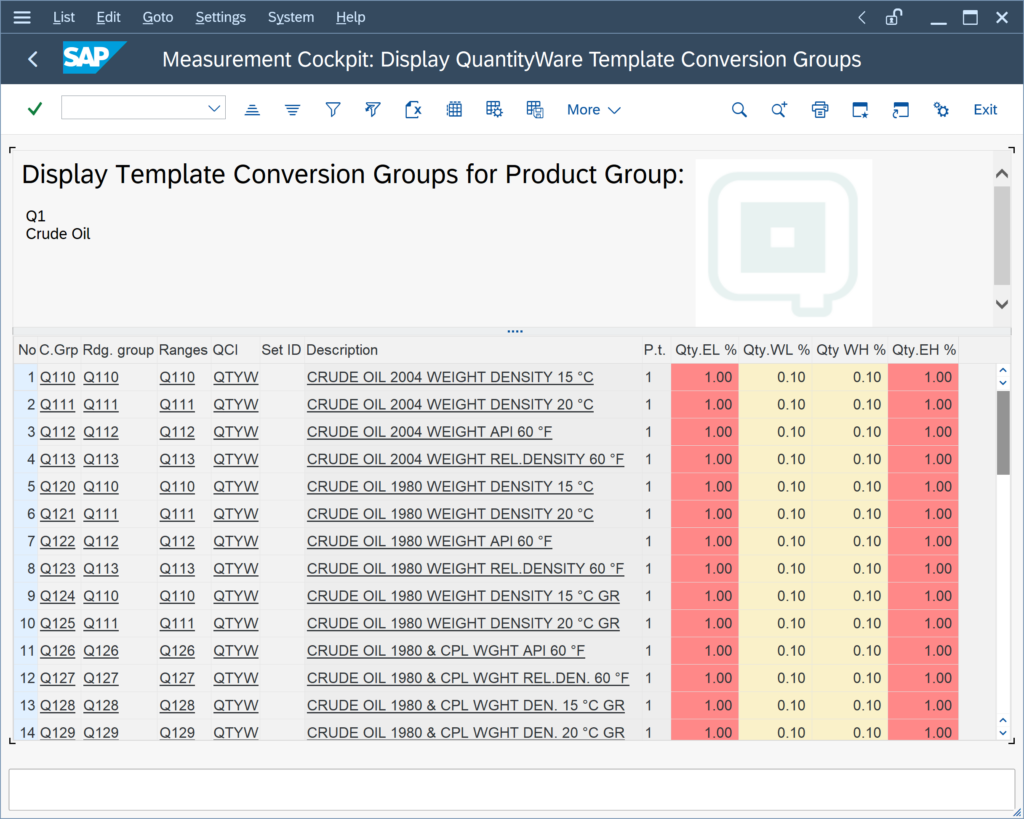
Task: Open CRUDE OIL 1980 WEIGHT REL.DENSITY 60 °F link
Action: pyautogui.click(x=465, y=569)
